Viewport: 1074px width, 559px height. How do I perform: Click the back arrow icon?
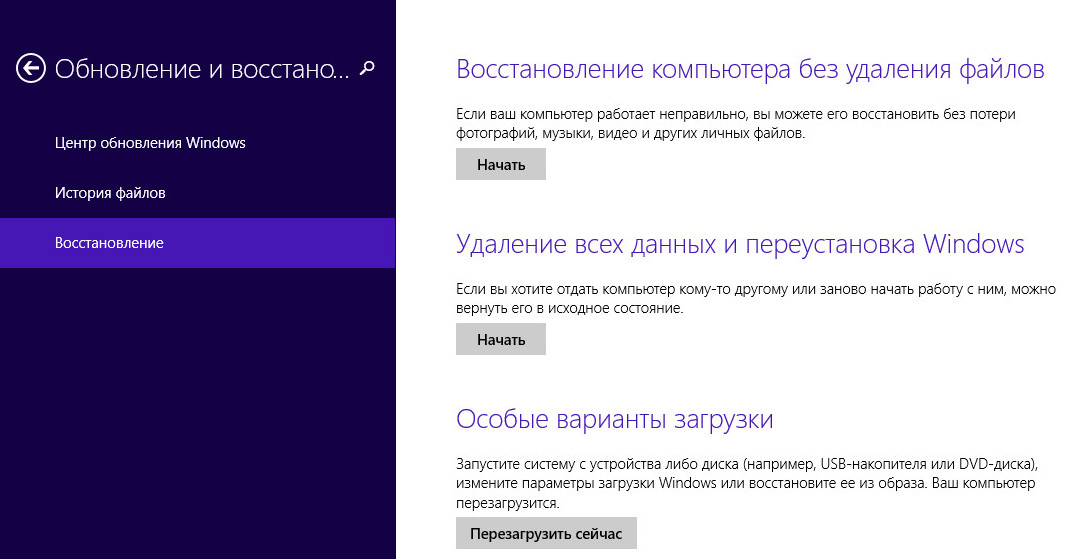(31, 68)
